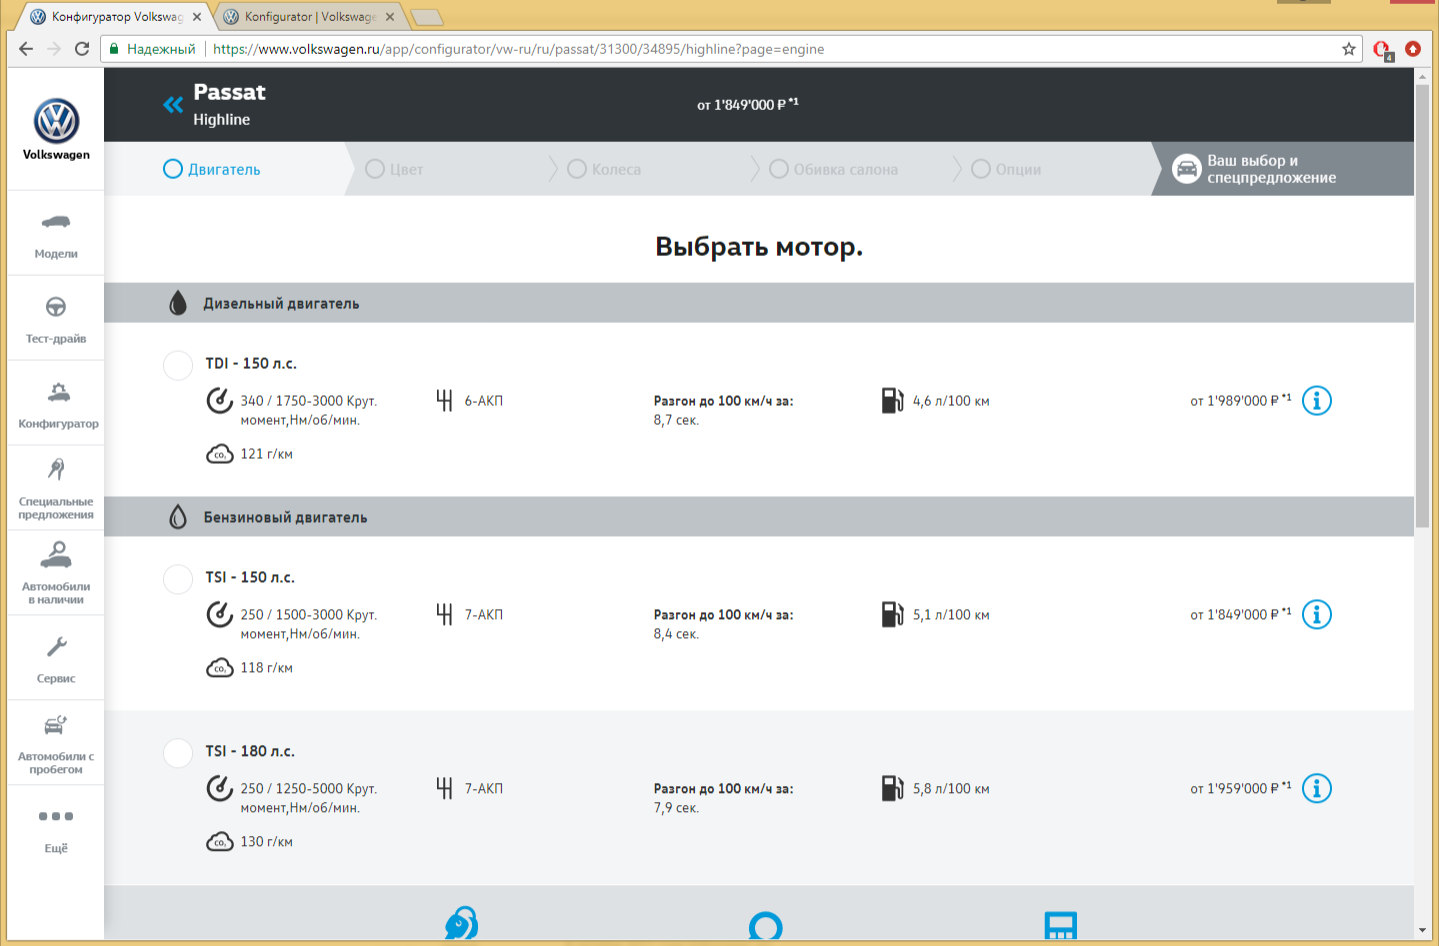Image resolution: width=1439 pixels, height=946 pixels.
Task: Click the fuel pump icon for TDI 150
Action: tap(892, 401)
